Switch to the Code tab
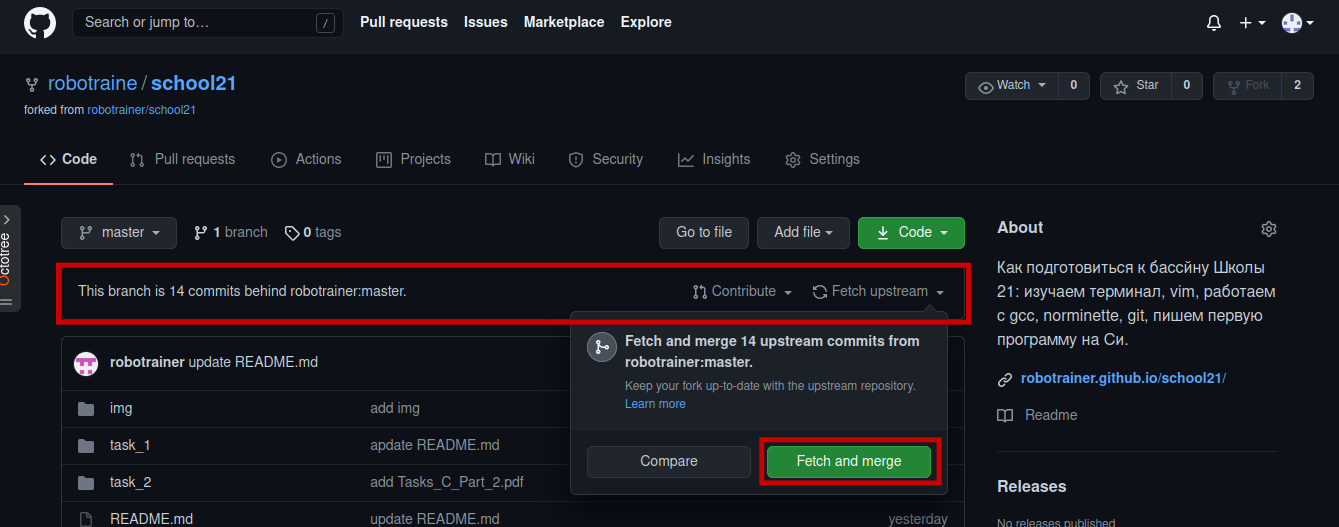The width and height of the screenshot is (1339, 527). (68, 159)
